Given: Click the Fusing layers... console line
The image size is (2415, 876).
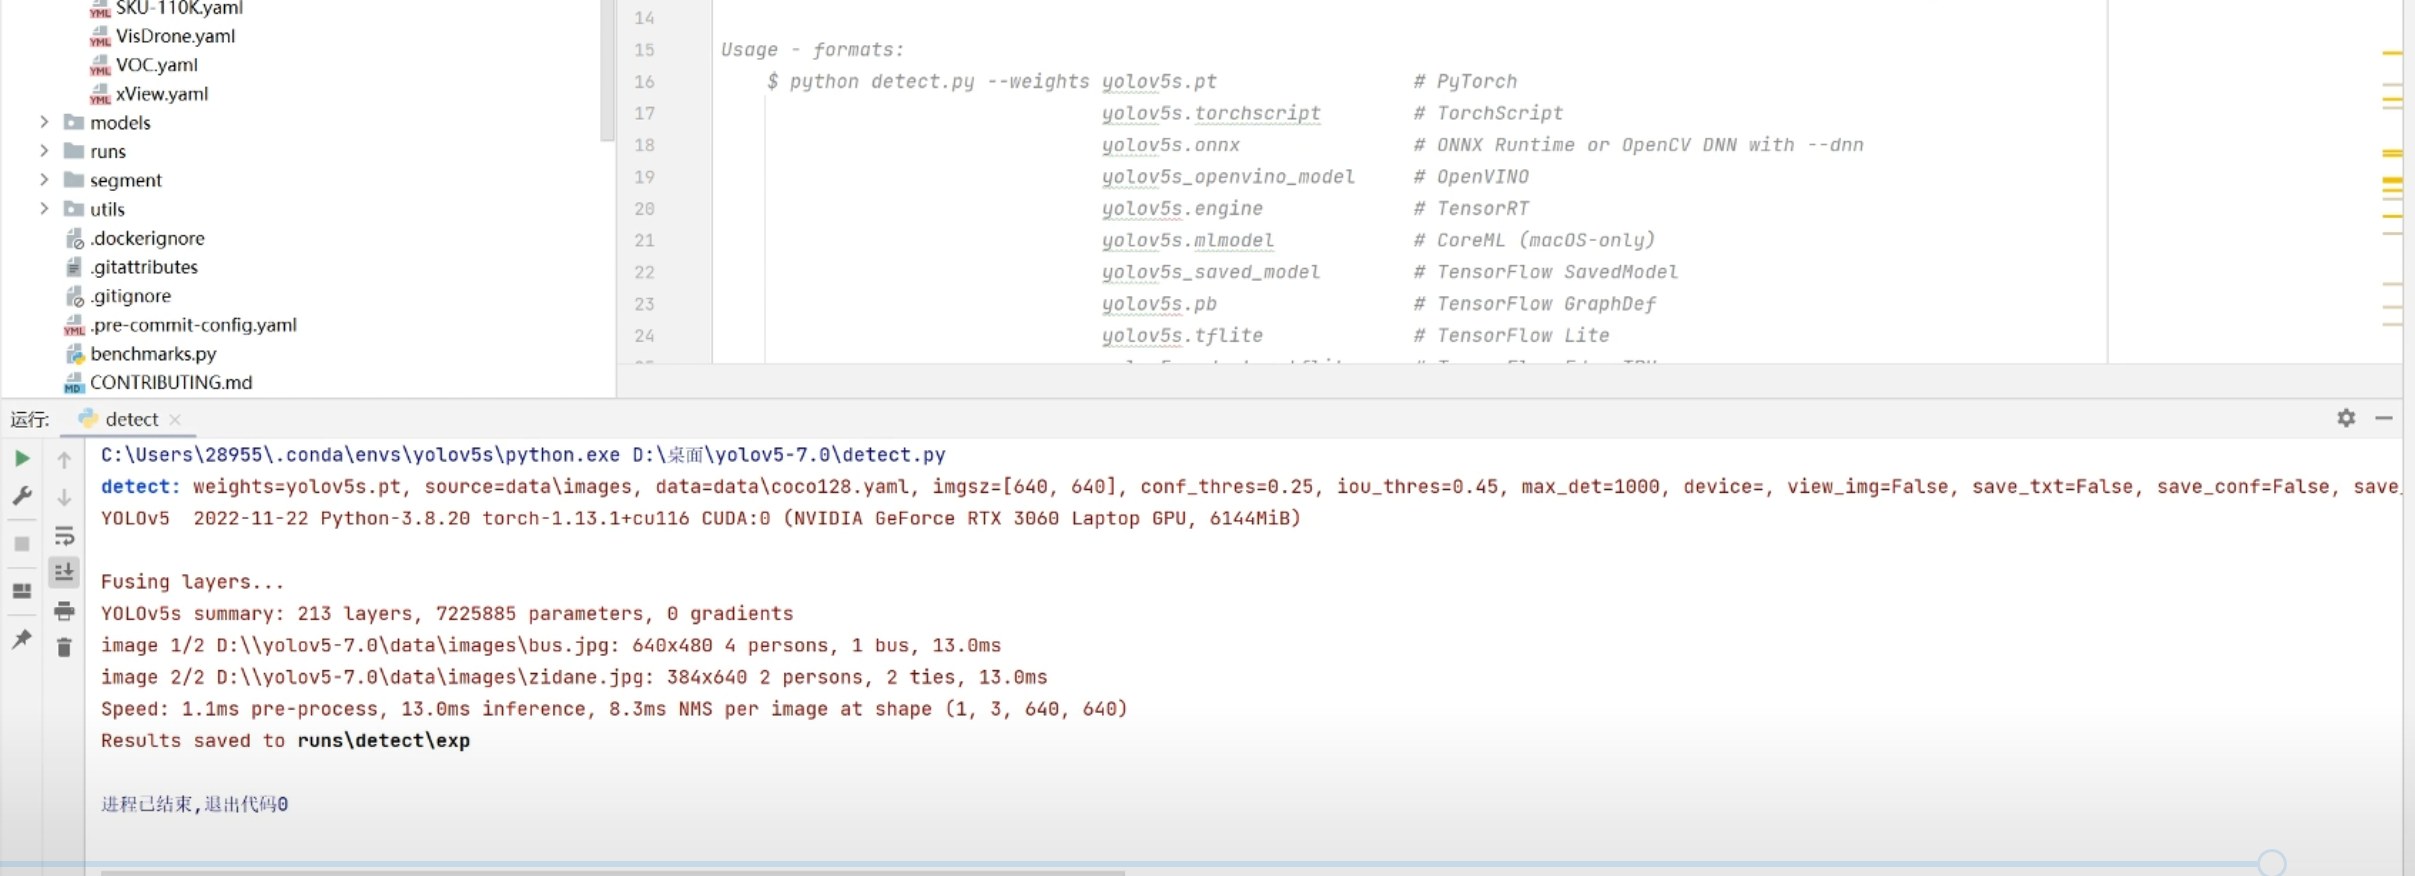Looking at the screenshot, I should tap(192, 583).
